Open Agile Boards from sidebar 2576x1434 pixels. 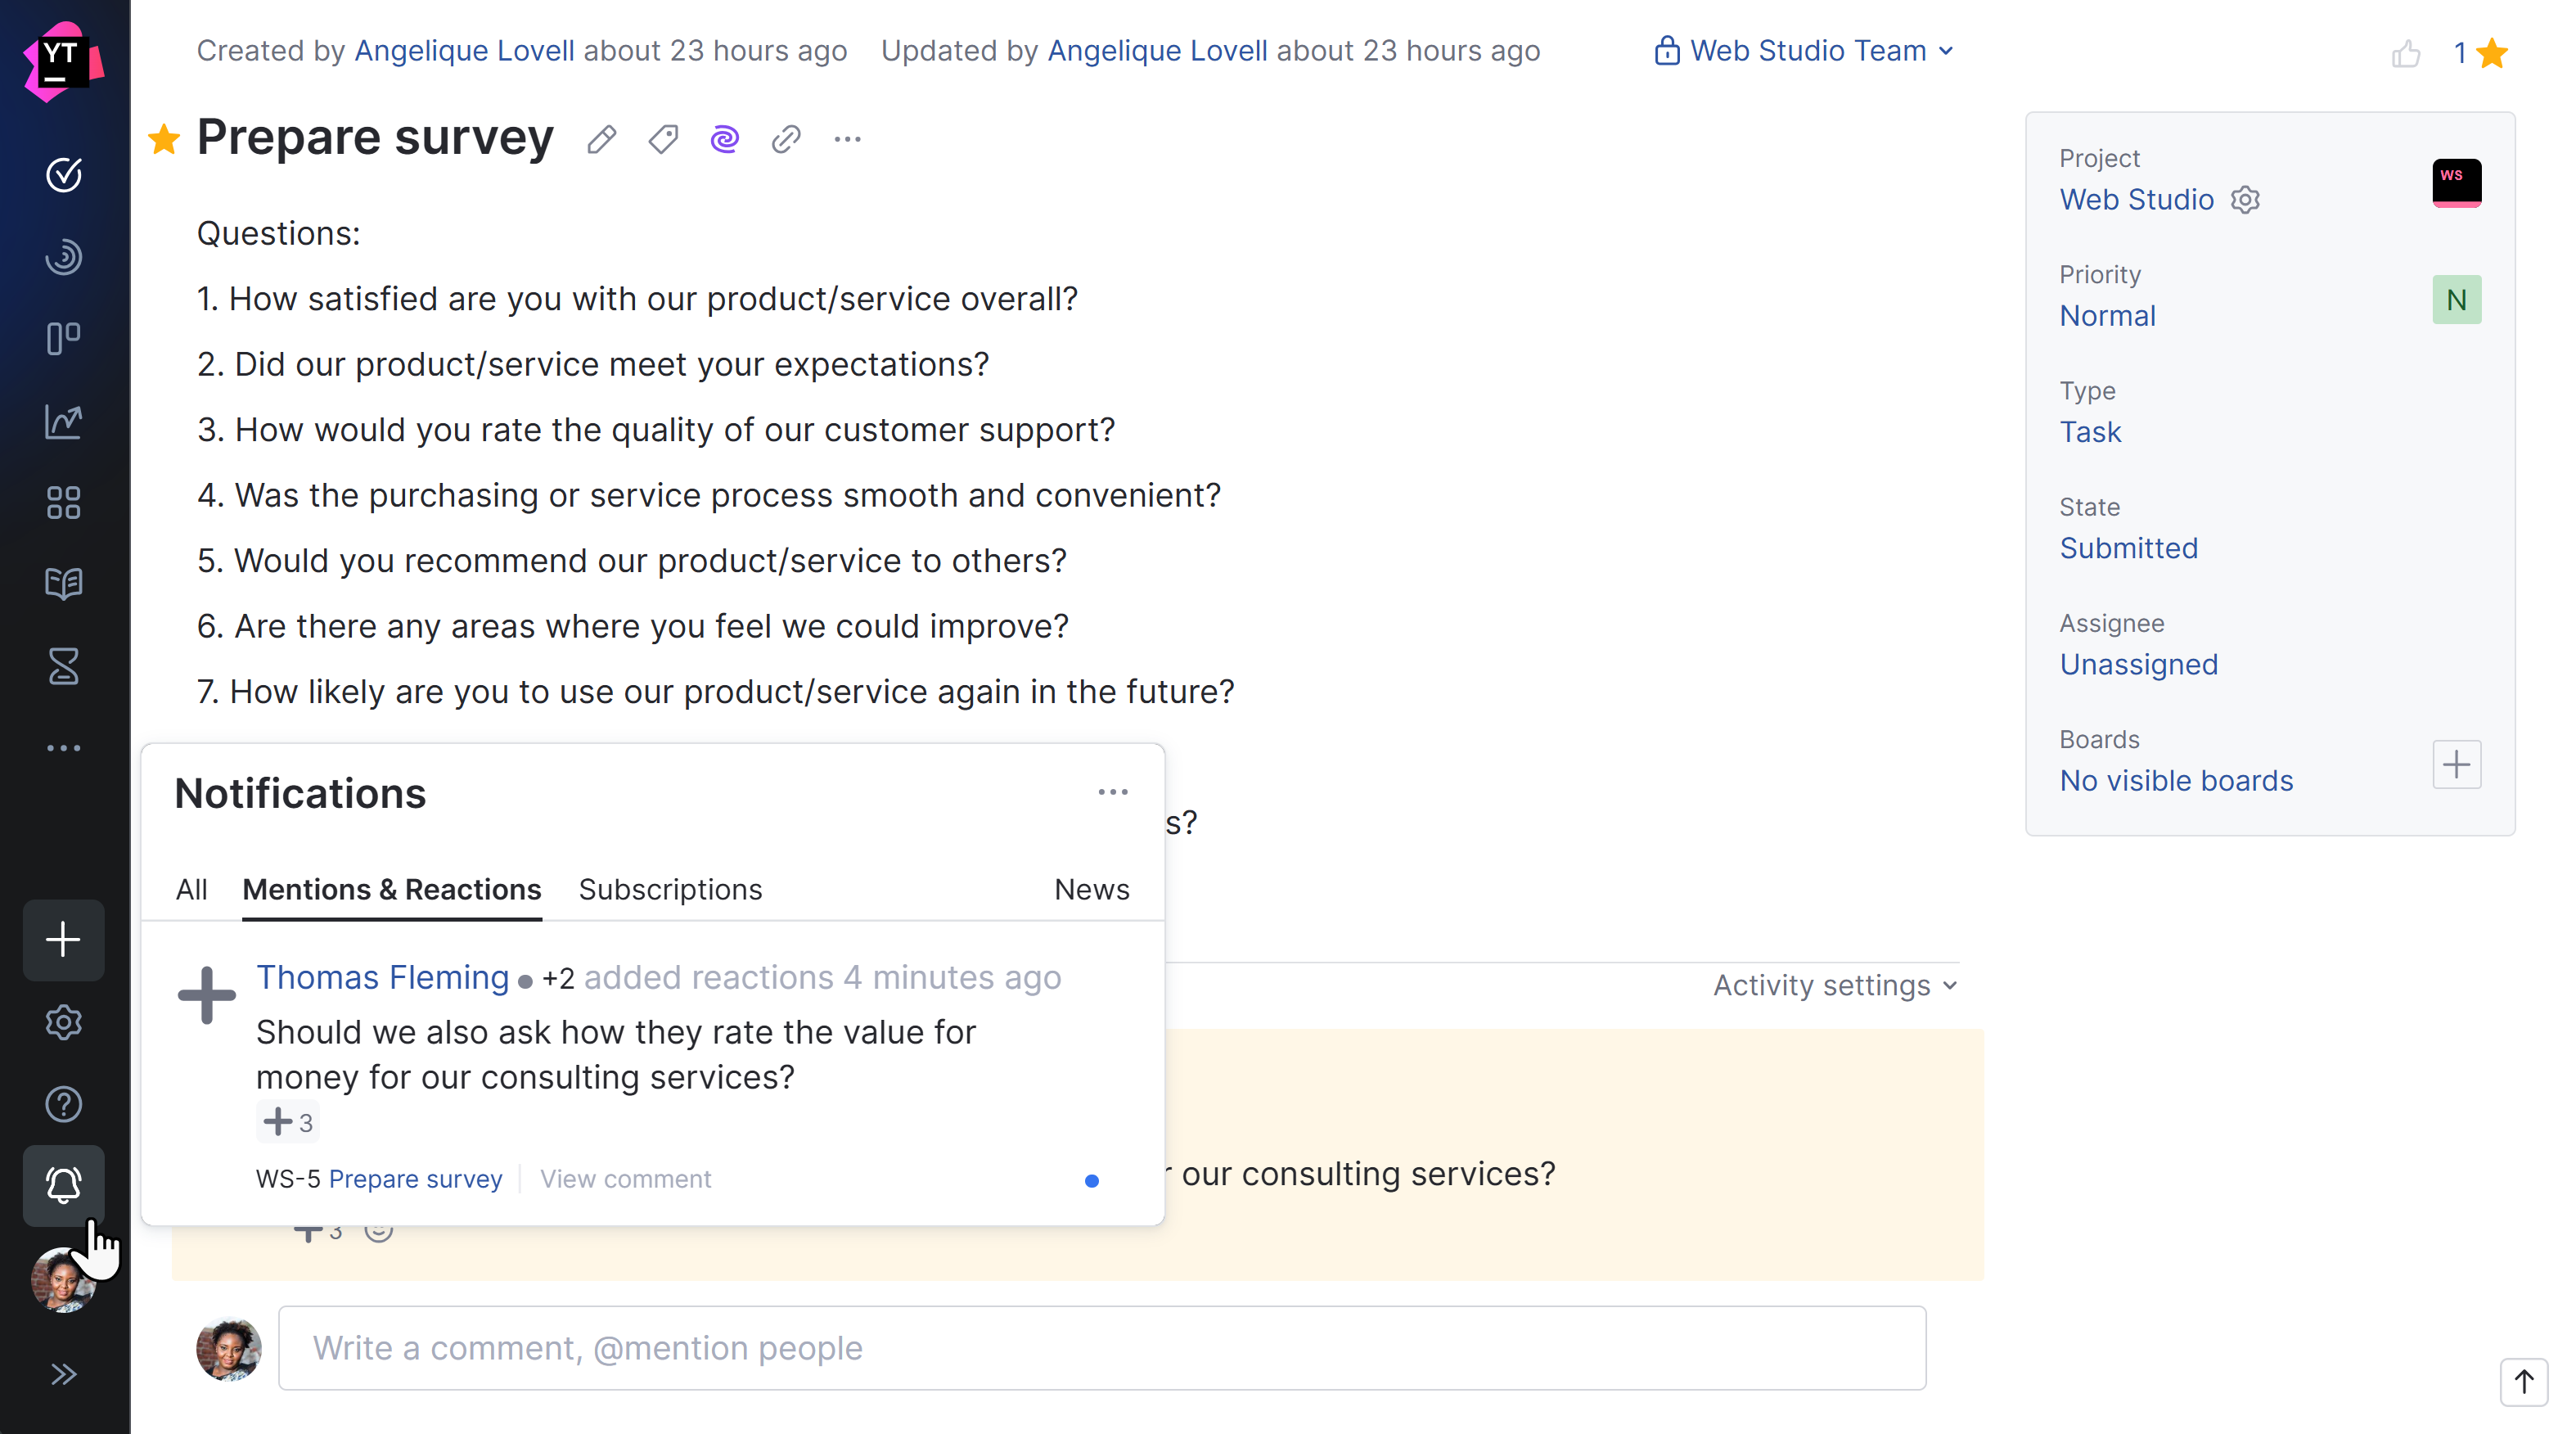[x=64, y=338]
